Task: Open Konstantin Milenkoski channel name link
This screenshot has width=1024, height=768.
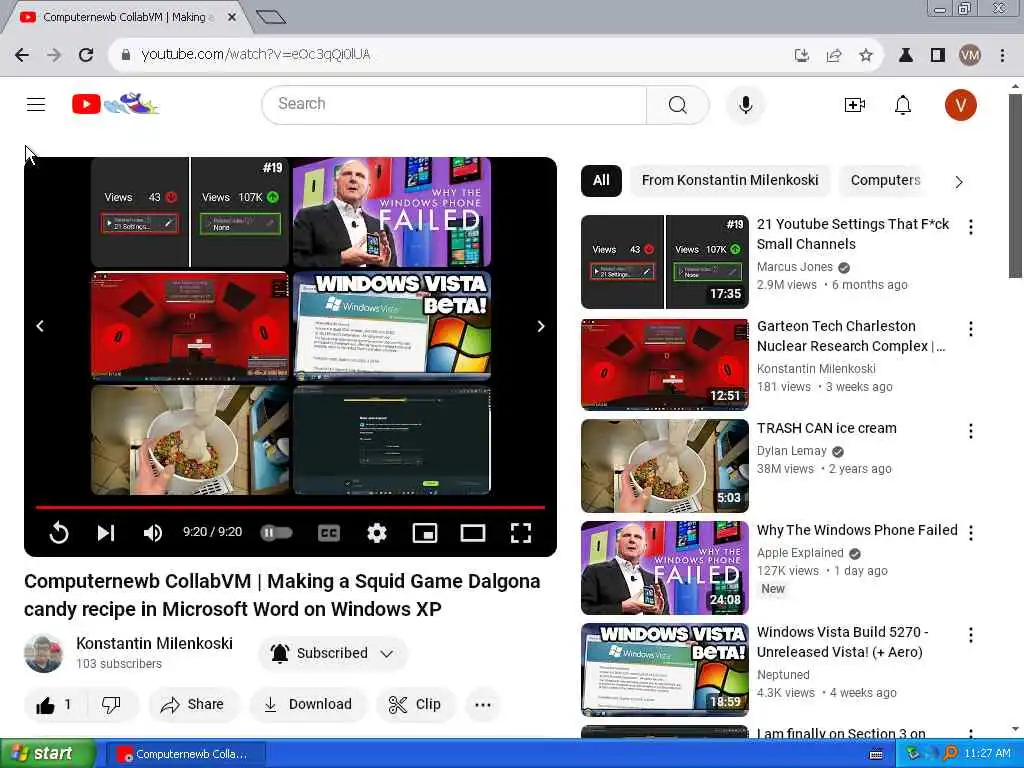Action: coord(154,643)
